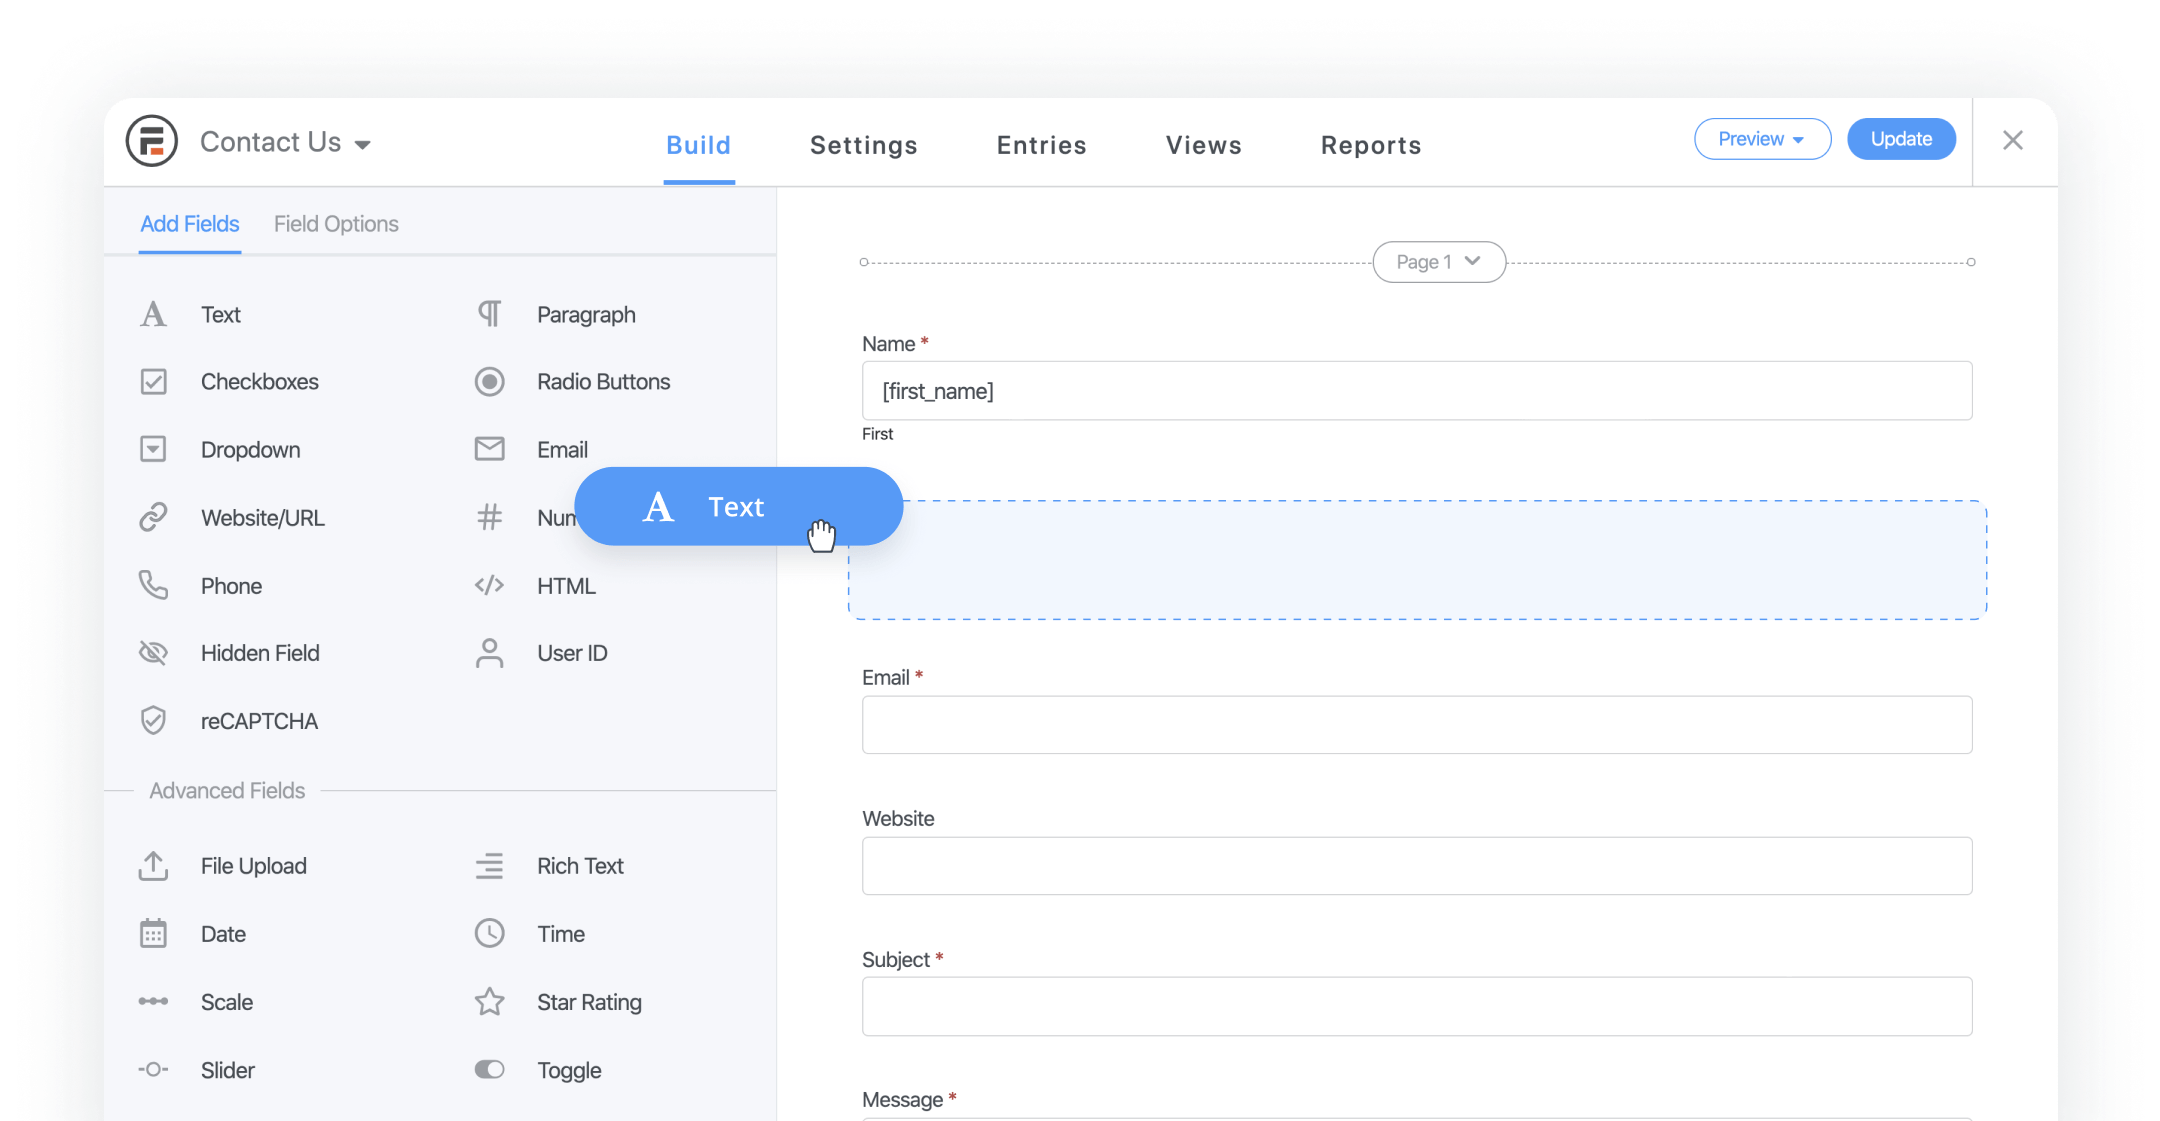This screenshot has height=1121, width=2160.
Task: Click the Paragraph field type icon
Action: pos(493,314)
